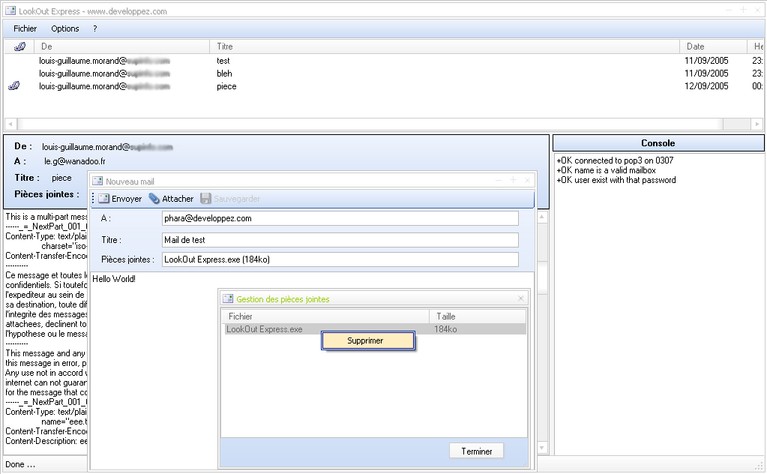
Task: Open the Options menu
Action: pyautogui.click(x=65, y=29)
